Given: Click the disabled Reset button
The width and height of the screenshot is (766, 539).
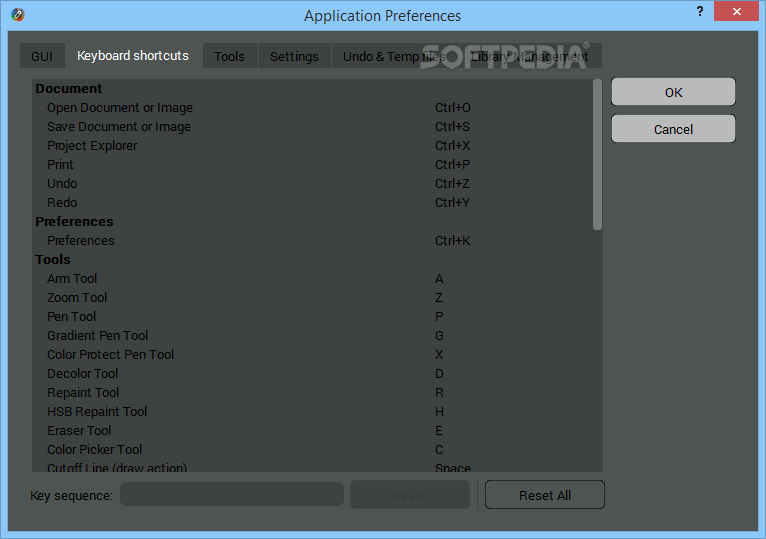Looking at the screenshot, I should pyautogui.click(x=409, y=495).
